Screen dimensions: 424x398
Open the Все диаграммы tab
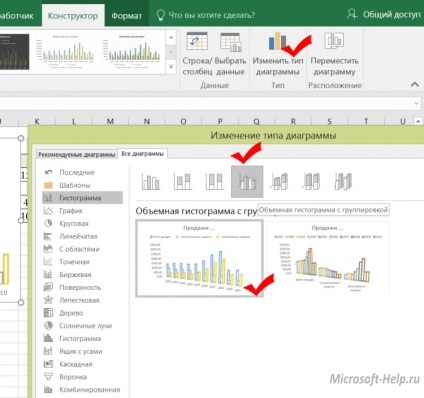[143, 154]
